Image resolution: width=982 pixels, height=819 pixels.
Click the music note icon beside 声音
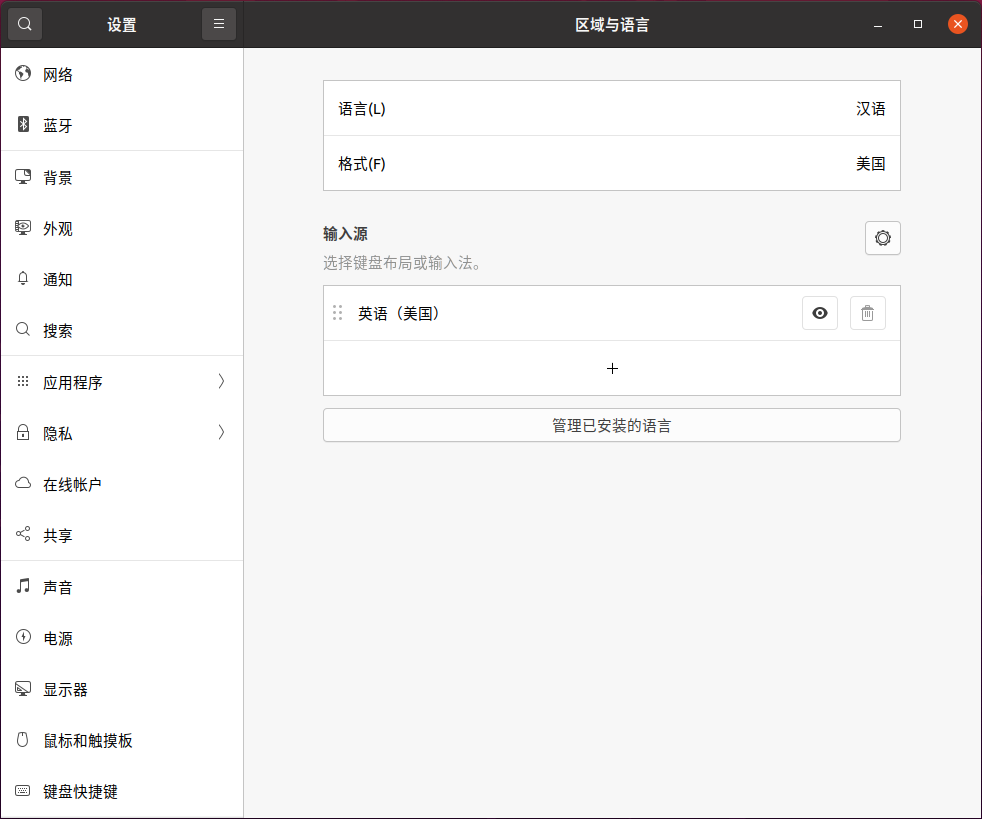pos(23,586)
